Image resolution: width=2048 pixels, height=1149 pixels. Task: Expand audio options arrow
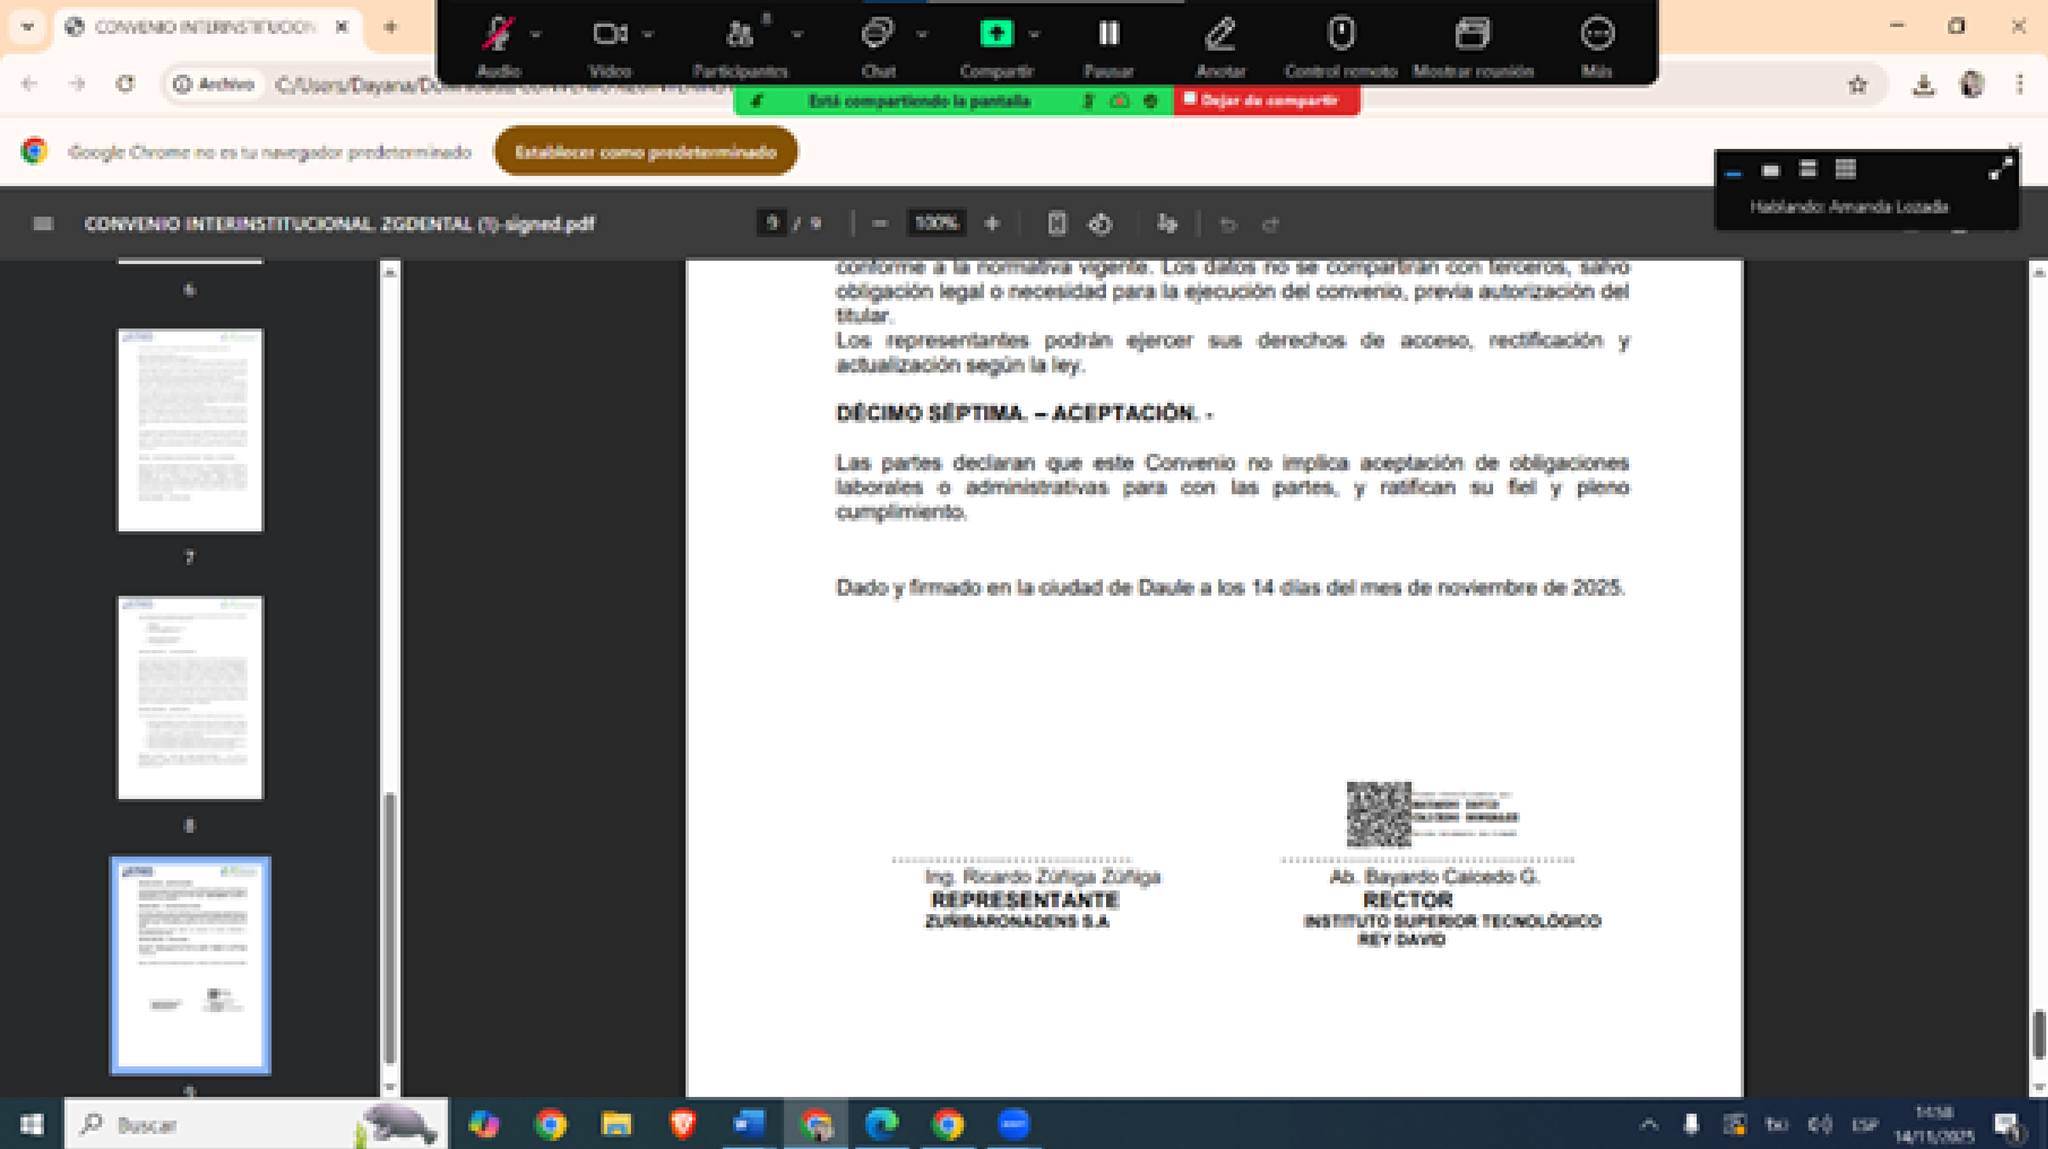[x=536, y=35]
